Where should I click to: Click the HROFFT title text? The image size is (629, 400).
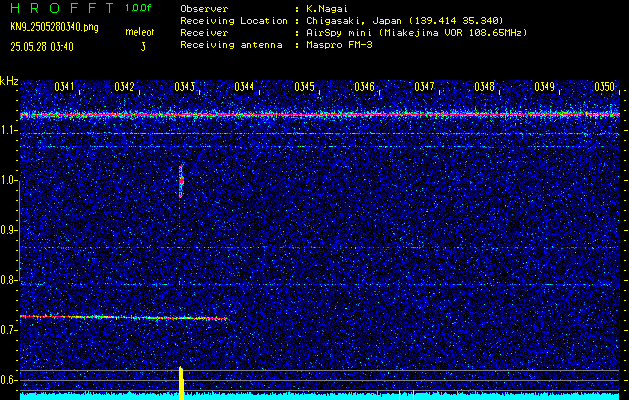63,8
